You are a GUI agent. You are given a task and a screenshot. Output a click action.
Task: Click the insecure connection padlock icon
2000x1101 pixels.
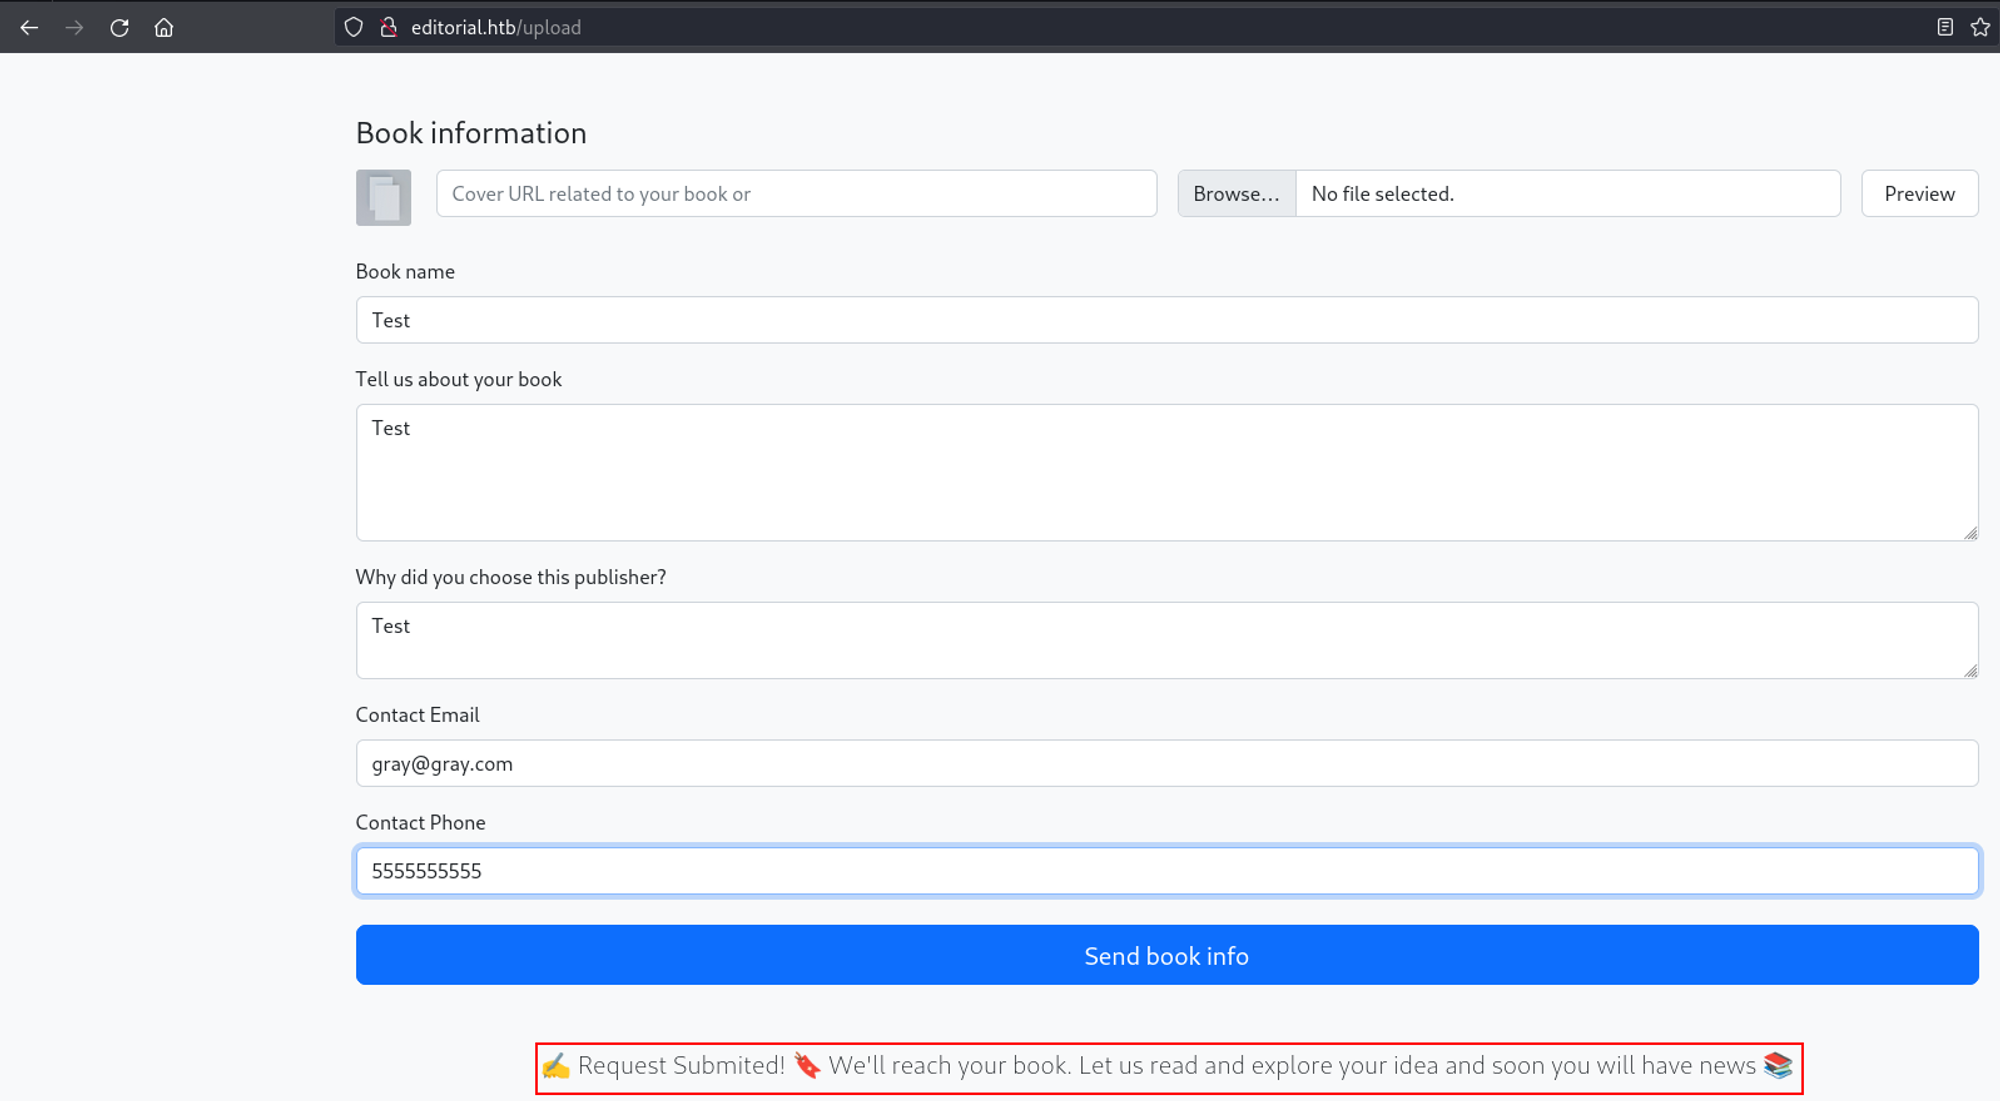pos(389,27)
